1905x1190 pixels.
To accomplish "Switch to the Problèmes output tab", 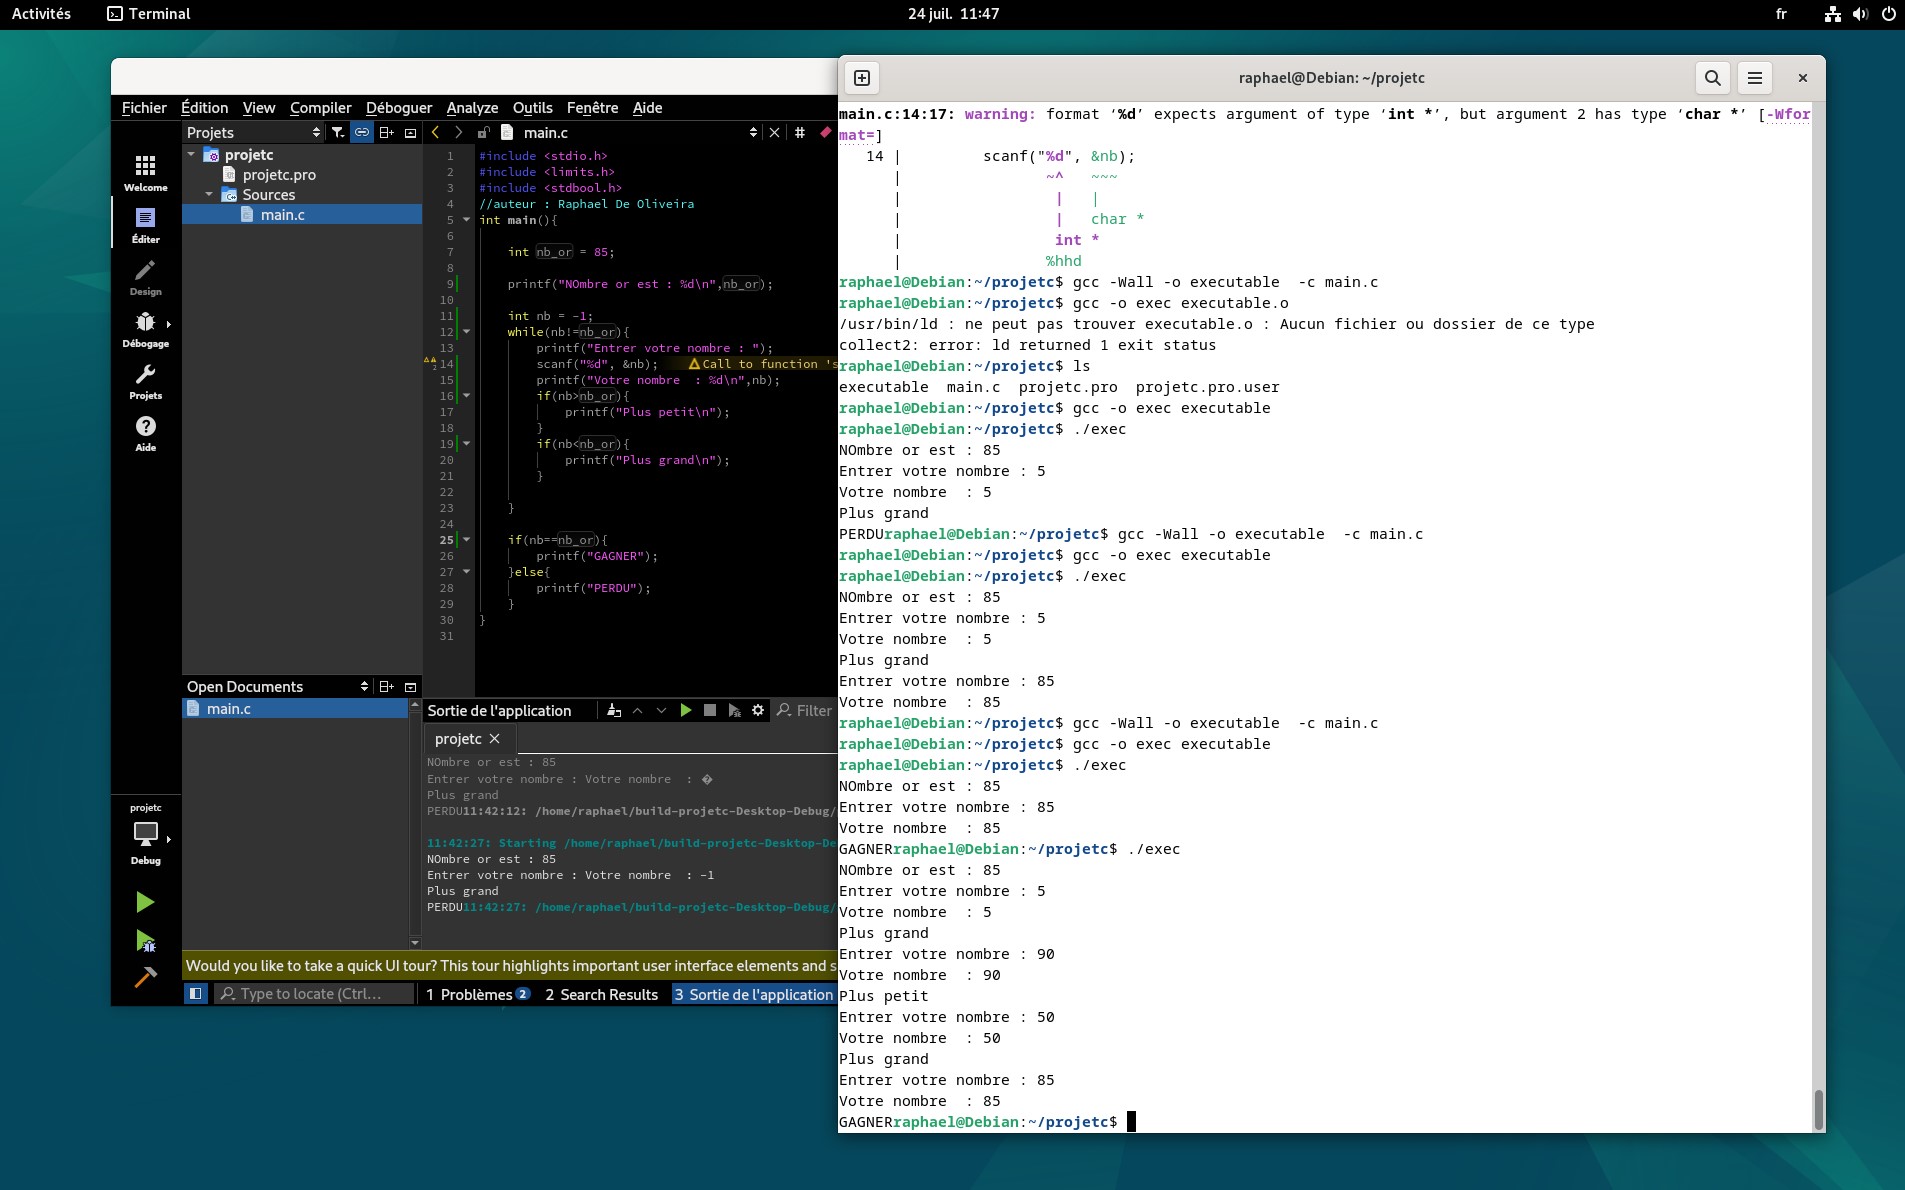I will (x=476, y=994).
